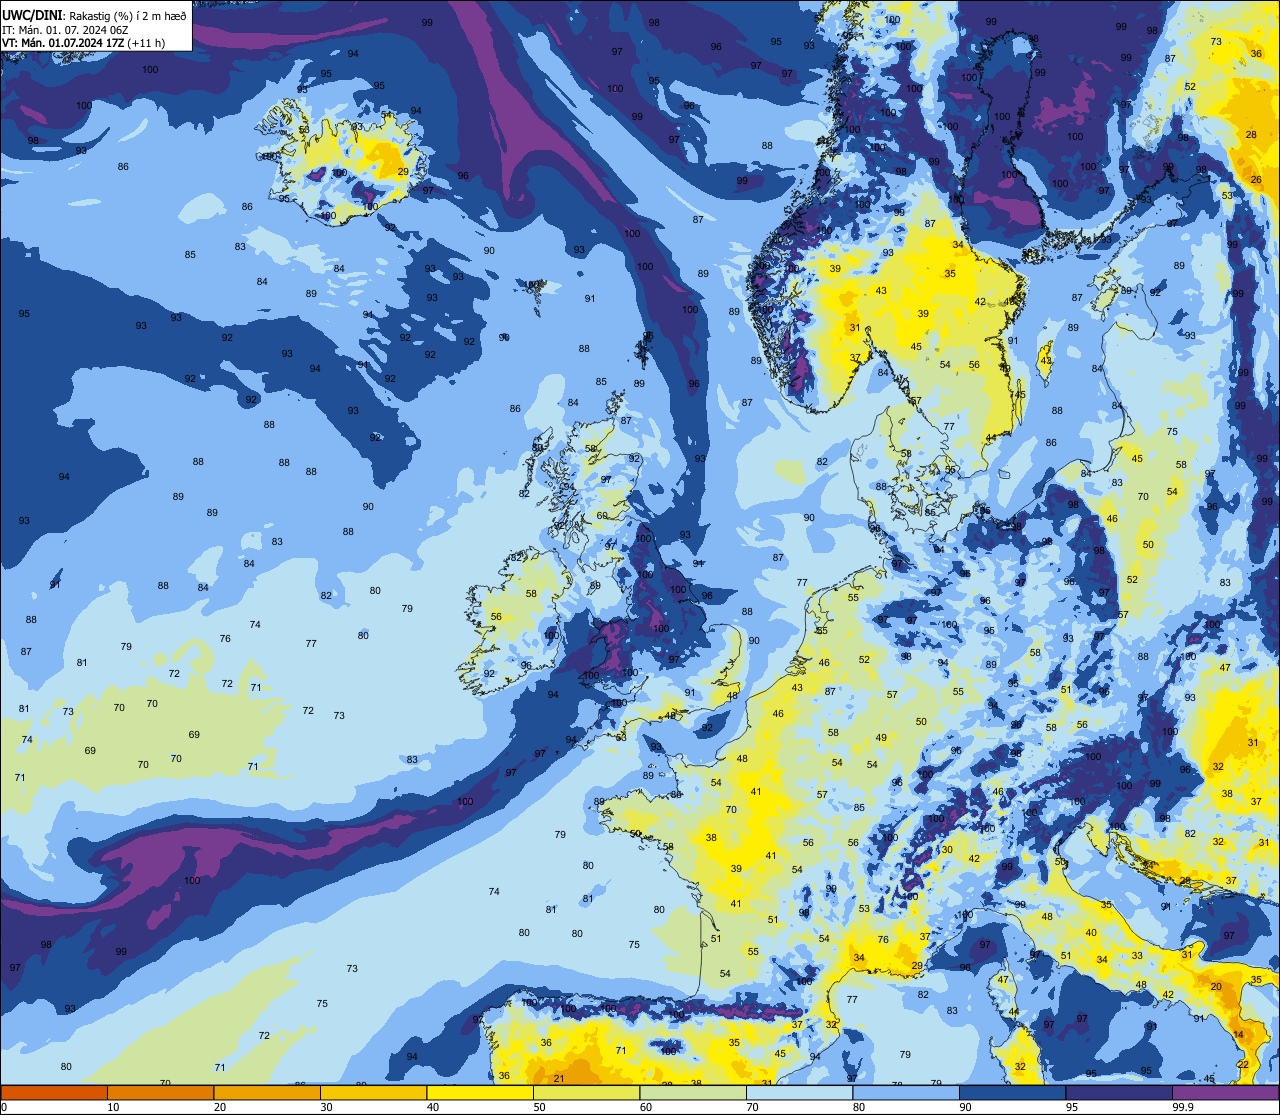The image size is (1280, 1115).
Task: Click the humidity value '21' over Spain
Action: (x=559, y=1078)
